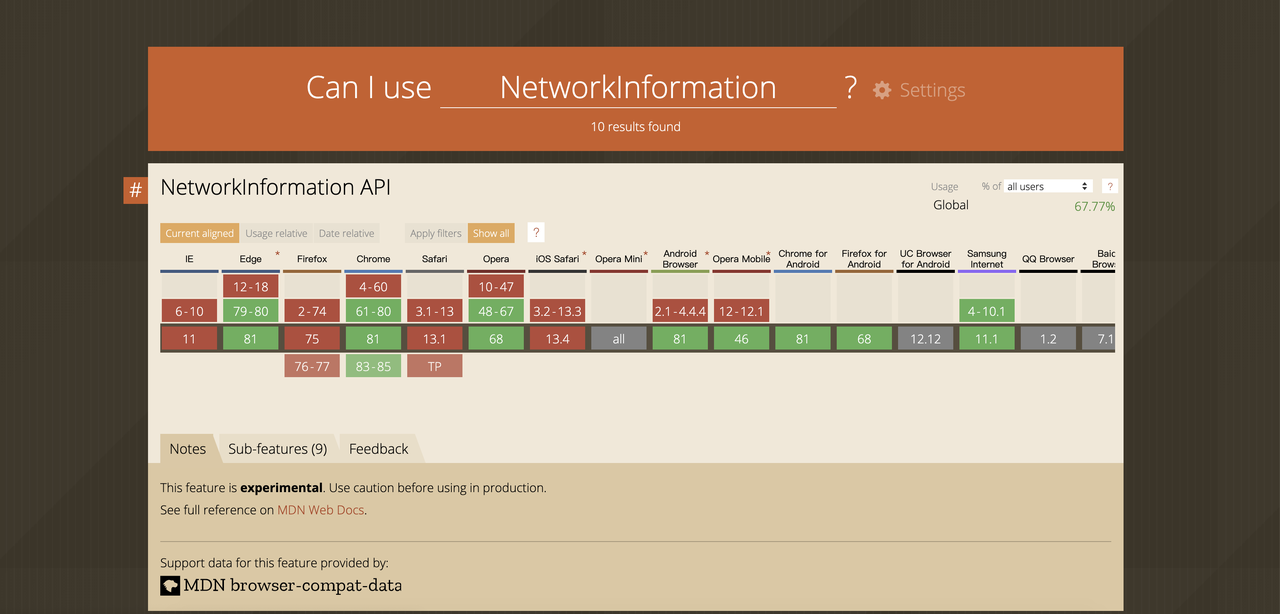The image size is (1280, 614).
Task: Select the Chrome 83-85 future cell
Action: 373,366
